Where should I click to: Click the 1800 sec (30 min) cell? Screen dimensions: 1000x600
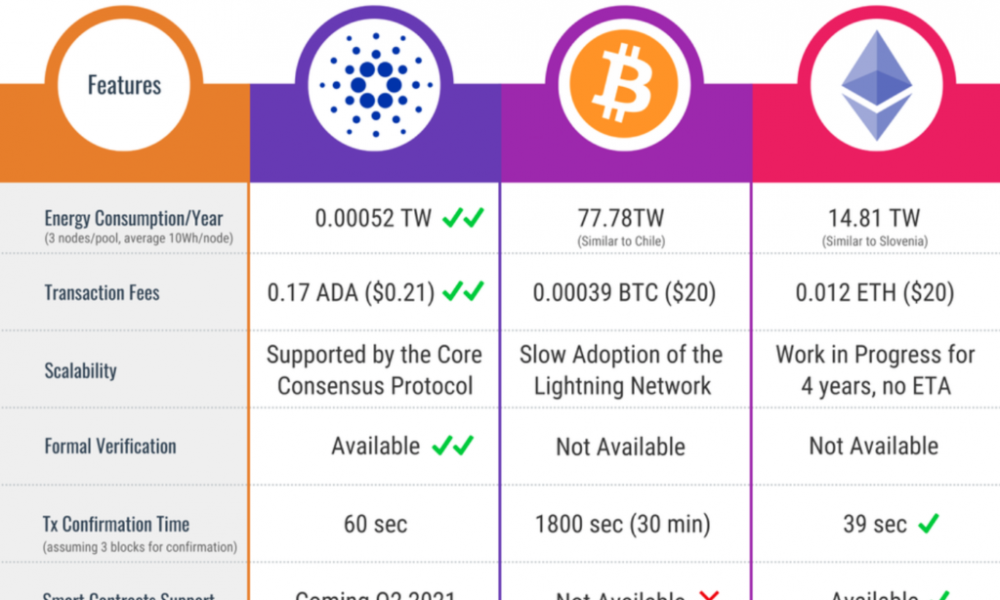coord(622,524)
